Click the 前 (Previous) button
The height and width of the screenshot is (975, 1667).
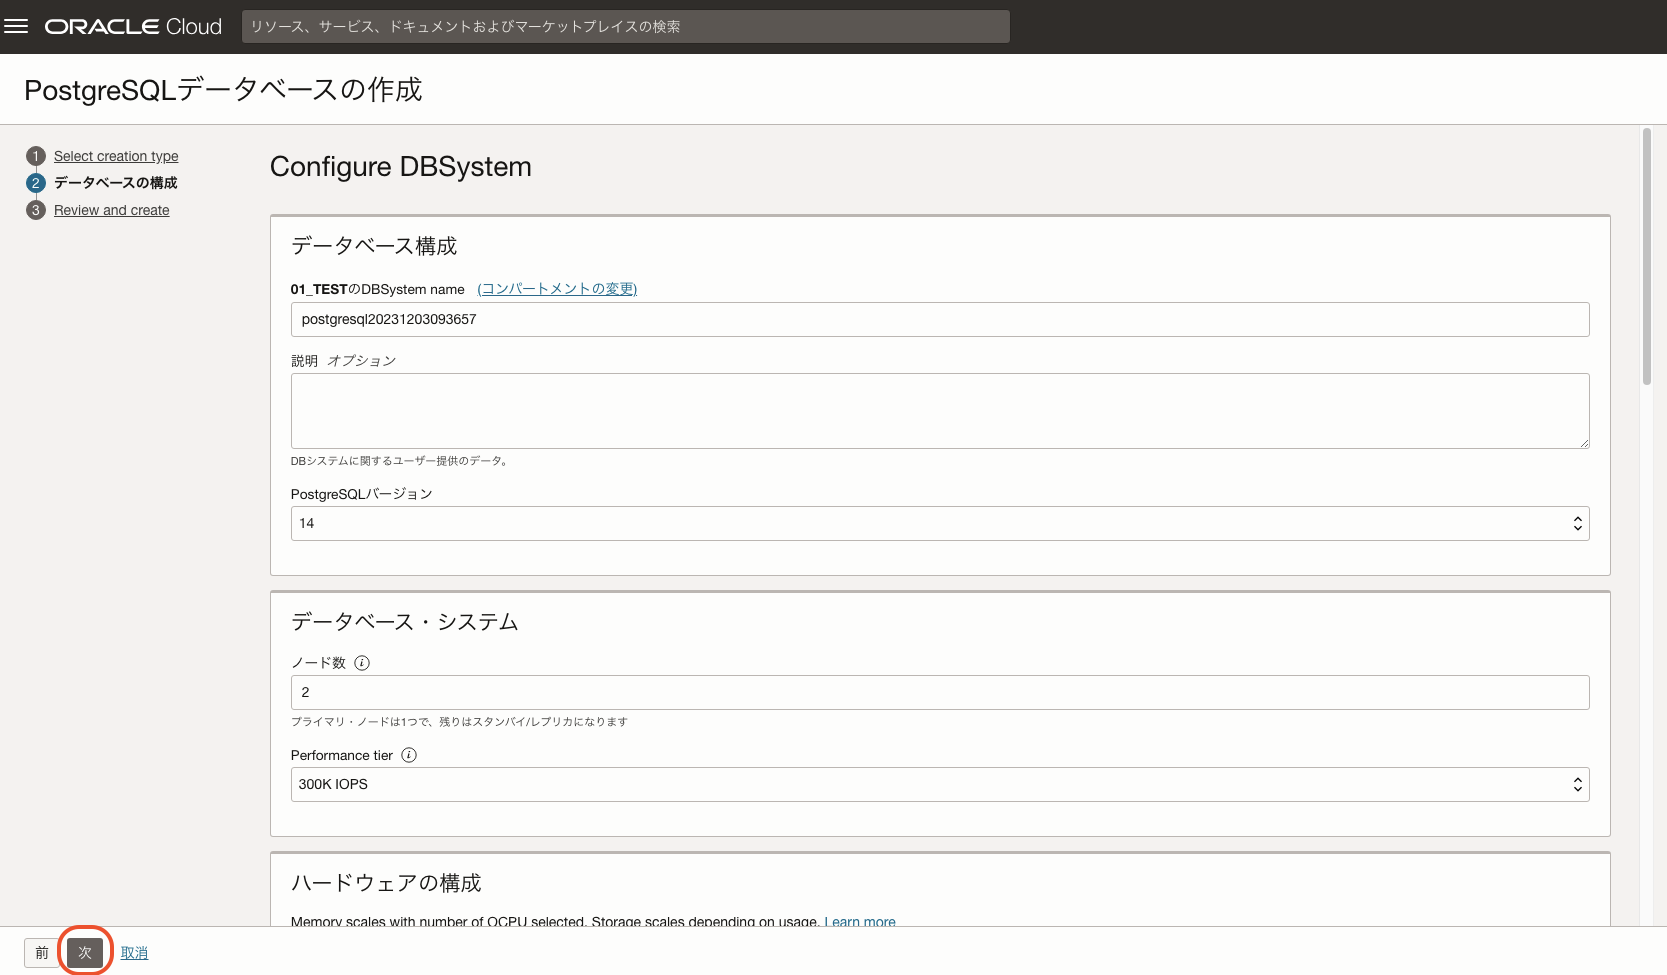[42, 952]
